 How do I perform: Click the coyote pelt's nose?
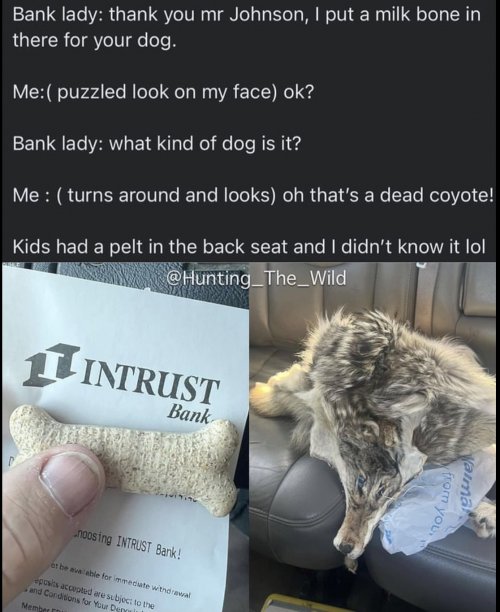point(346,547)
